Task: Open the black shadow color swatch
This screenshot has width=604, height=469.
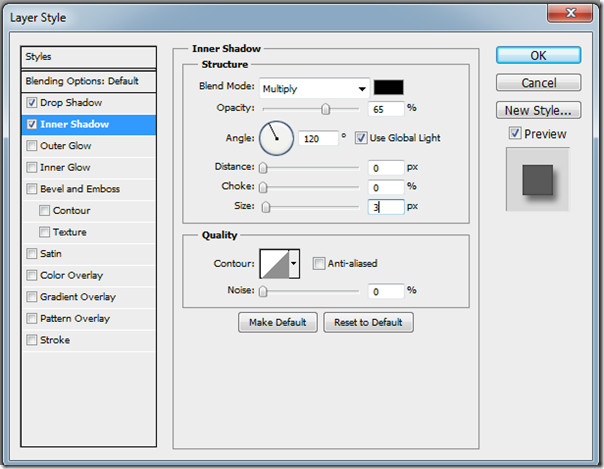Action: 389,87
